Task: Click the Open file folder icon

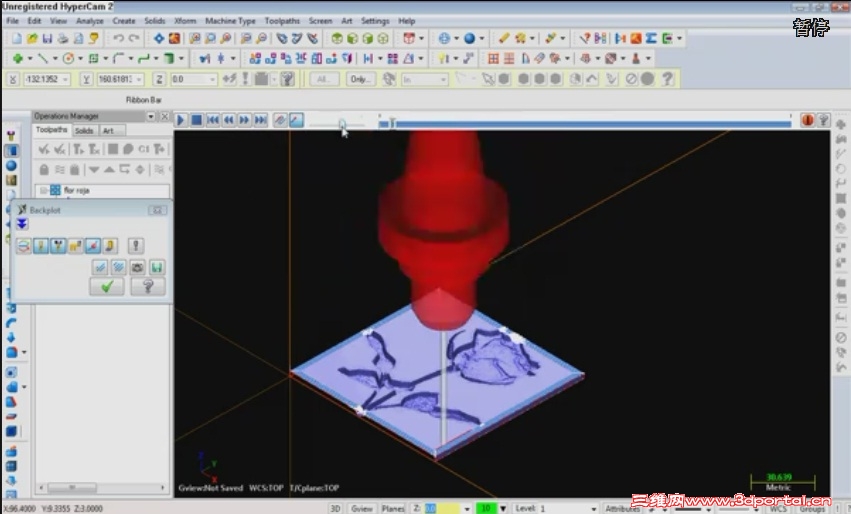Action: pos(33,39)
